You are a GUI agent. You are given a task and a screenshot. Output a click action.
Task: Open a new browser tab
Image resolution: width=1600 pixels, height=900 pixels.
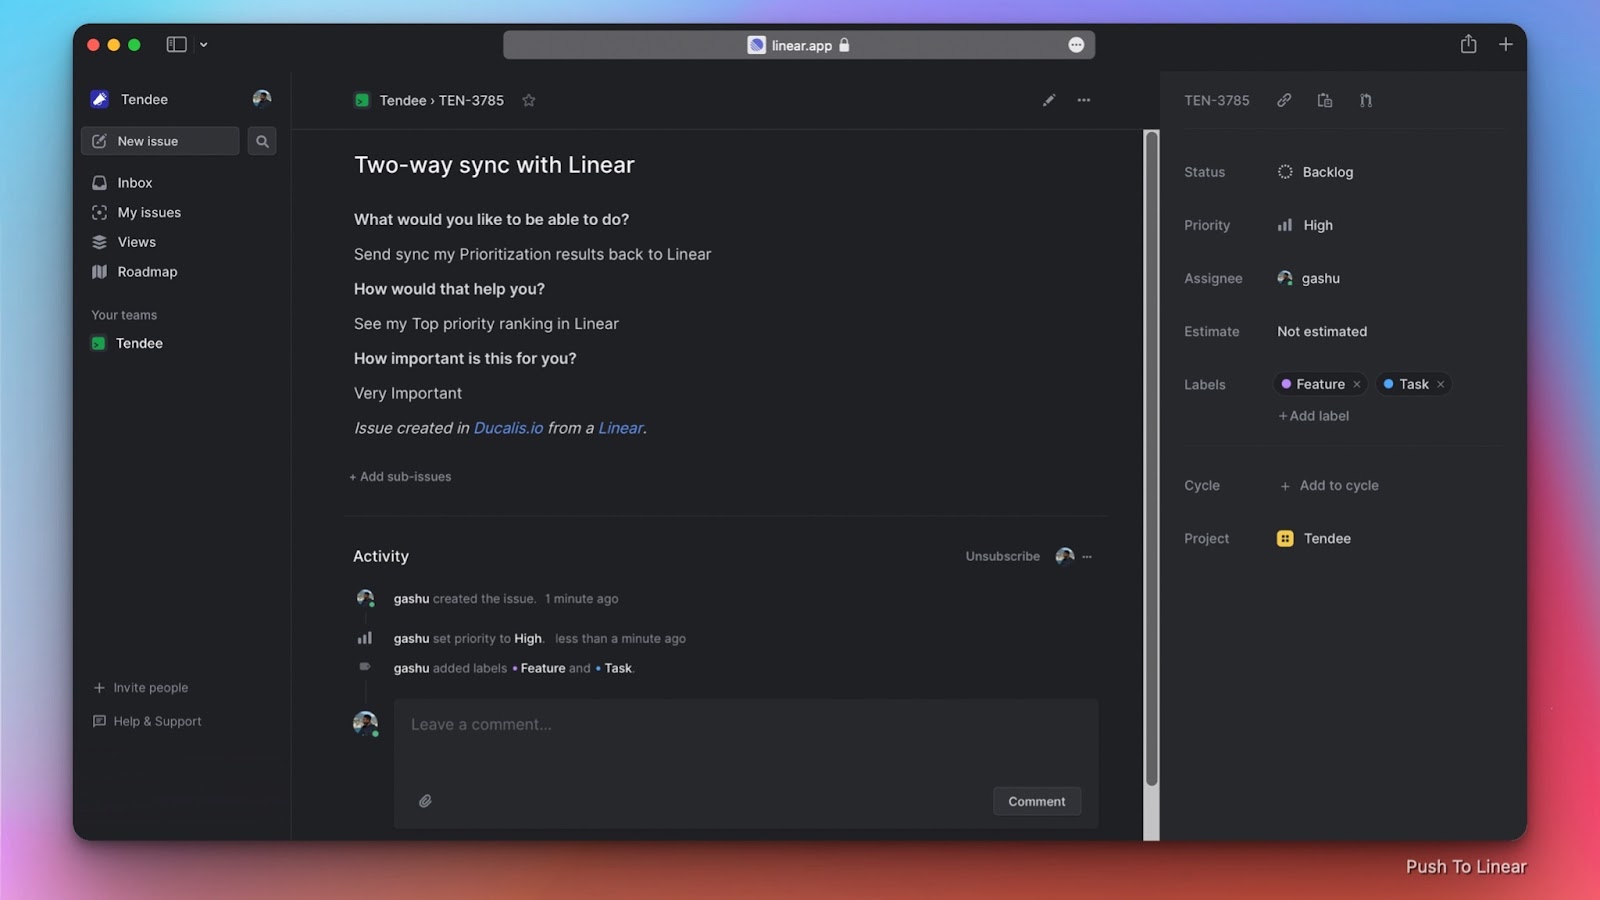pyautogui.click(x=1505, y=44)
